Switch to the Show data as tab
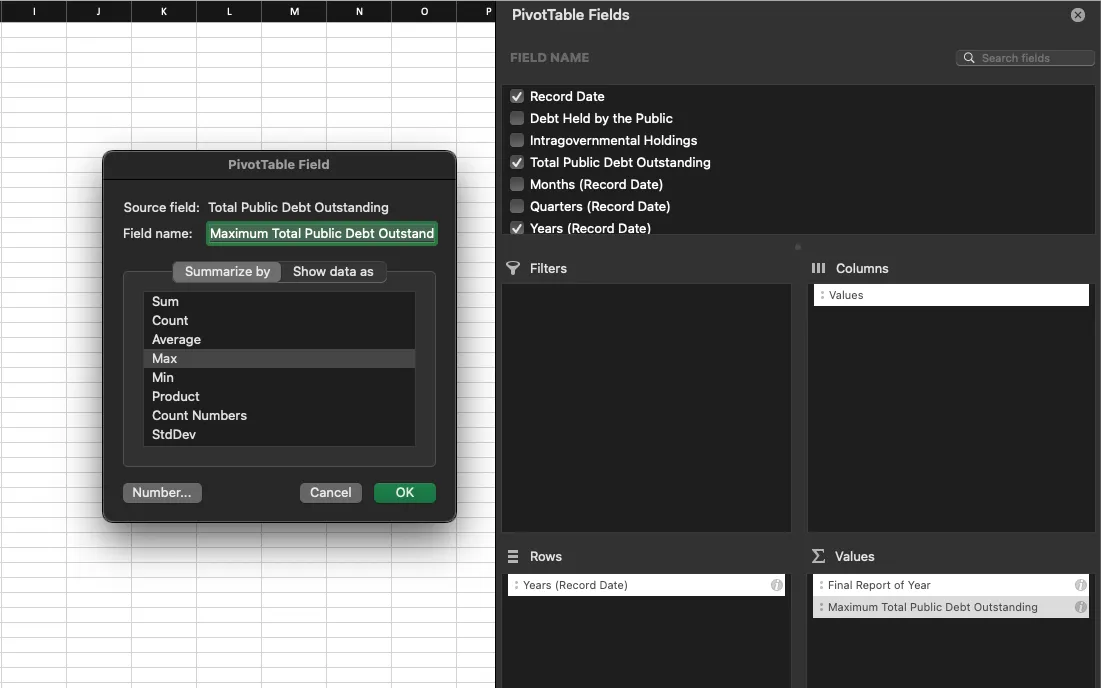Viewport: 1101px width, 688px height. (x=334, y=271)
